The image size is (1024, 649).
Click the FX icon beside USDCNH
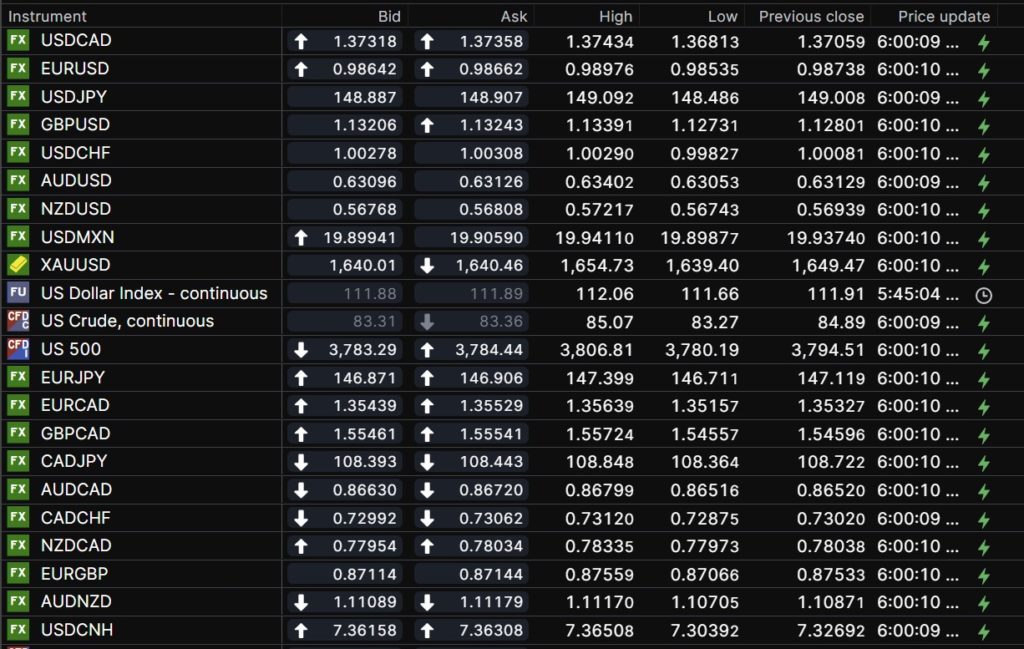(18, 629)
